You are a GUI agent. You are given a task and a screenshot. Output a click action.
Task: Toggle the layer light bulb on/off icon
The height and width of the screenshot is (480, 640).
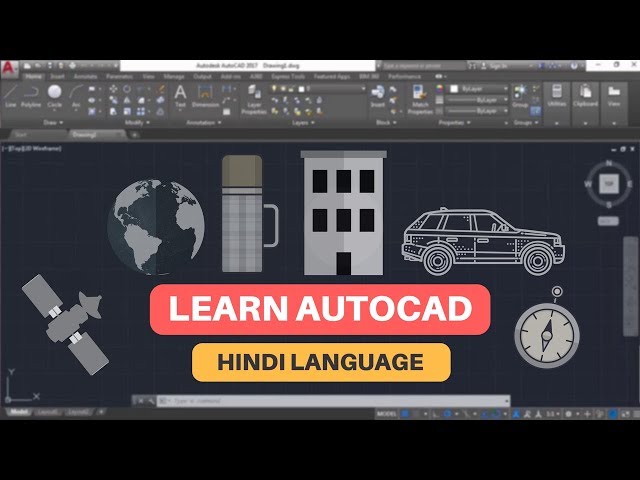274,89
